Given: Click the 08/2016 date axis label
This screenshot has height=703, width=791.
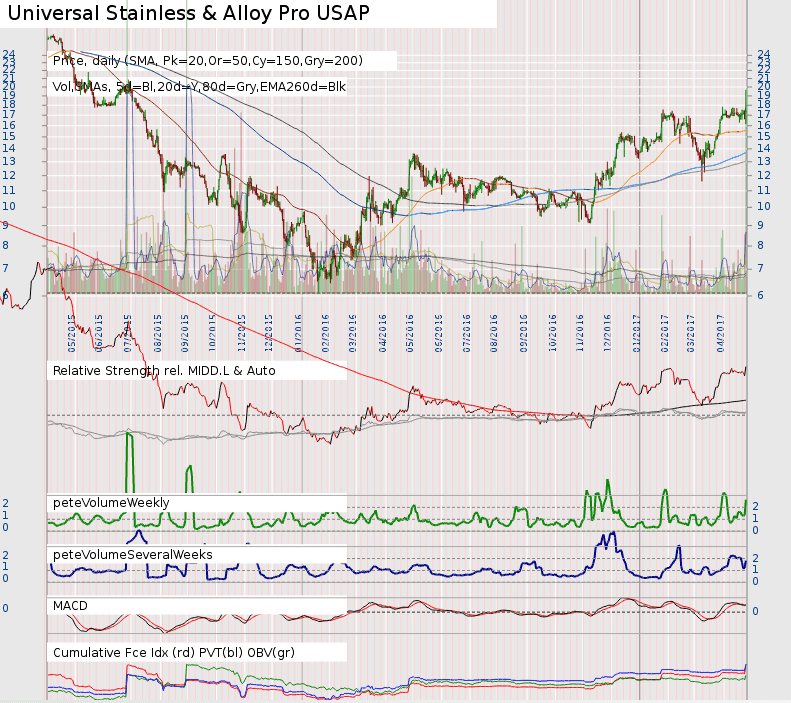Looking at the screenshot, I should point(494,333).
